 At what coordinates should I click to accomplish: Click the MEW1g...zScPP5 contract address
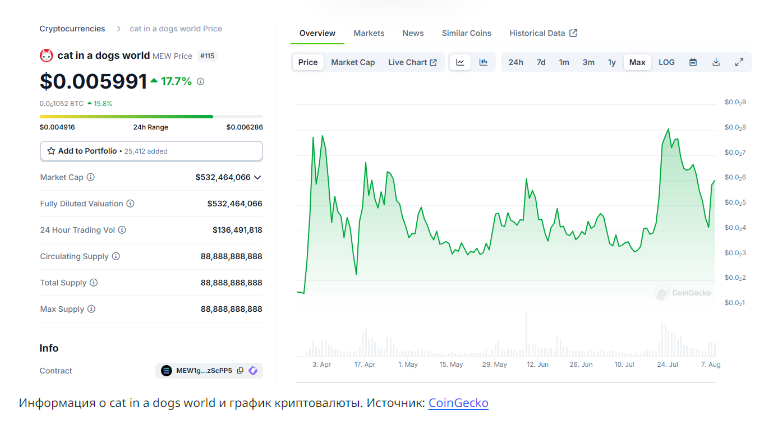tap(204, 371)
